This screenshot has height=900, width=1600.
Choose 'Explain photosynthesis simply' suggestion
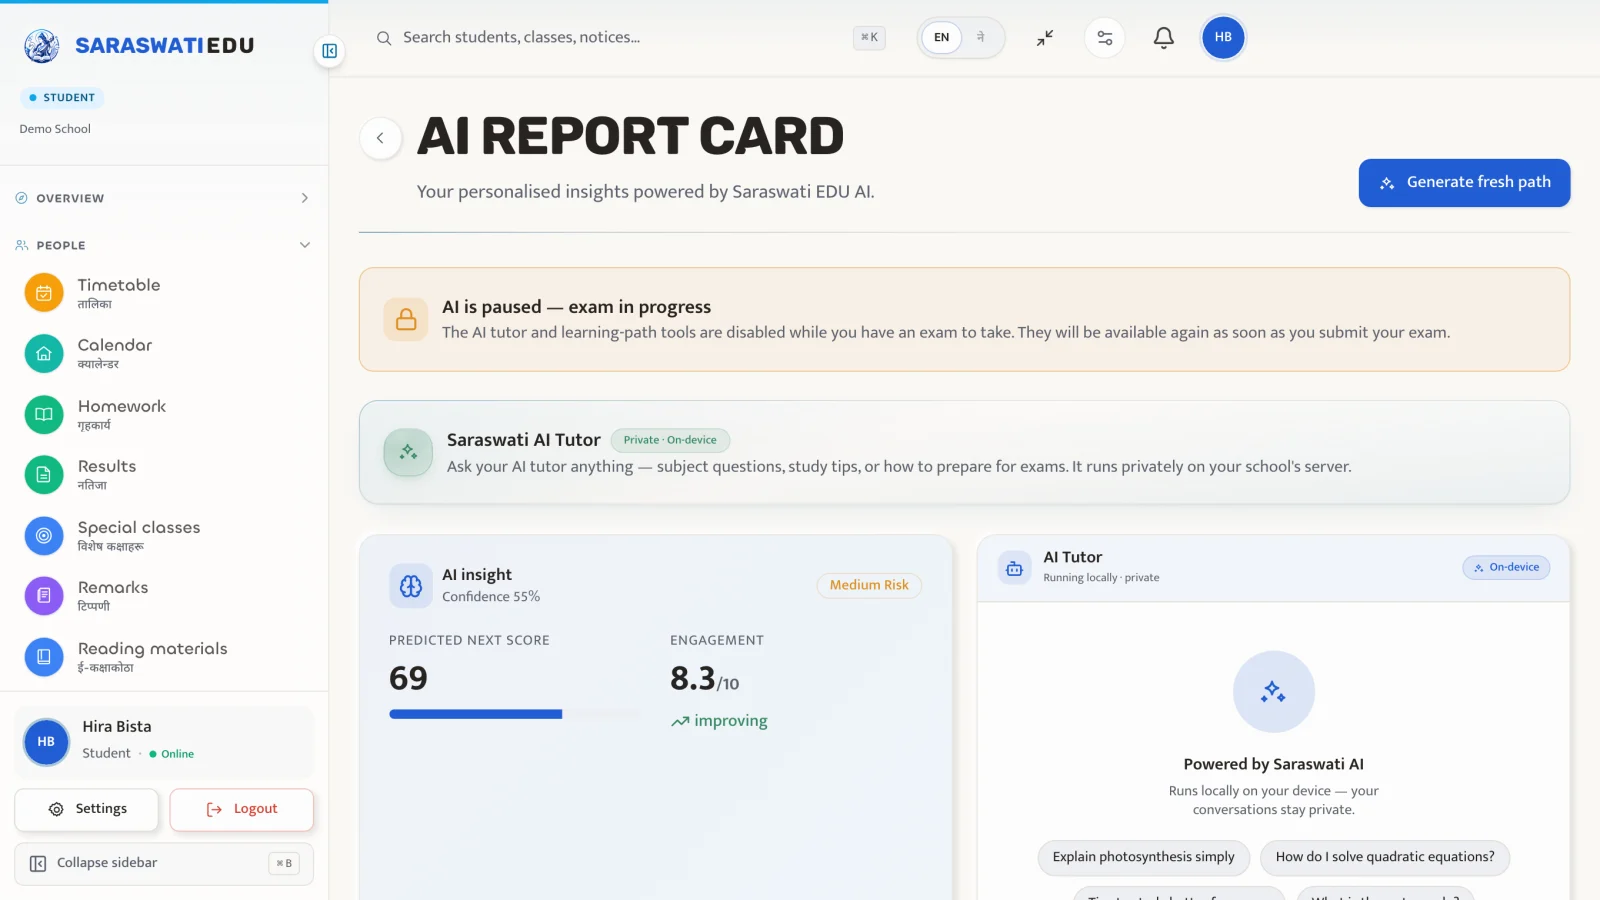click(1144, 858)
